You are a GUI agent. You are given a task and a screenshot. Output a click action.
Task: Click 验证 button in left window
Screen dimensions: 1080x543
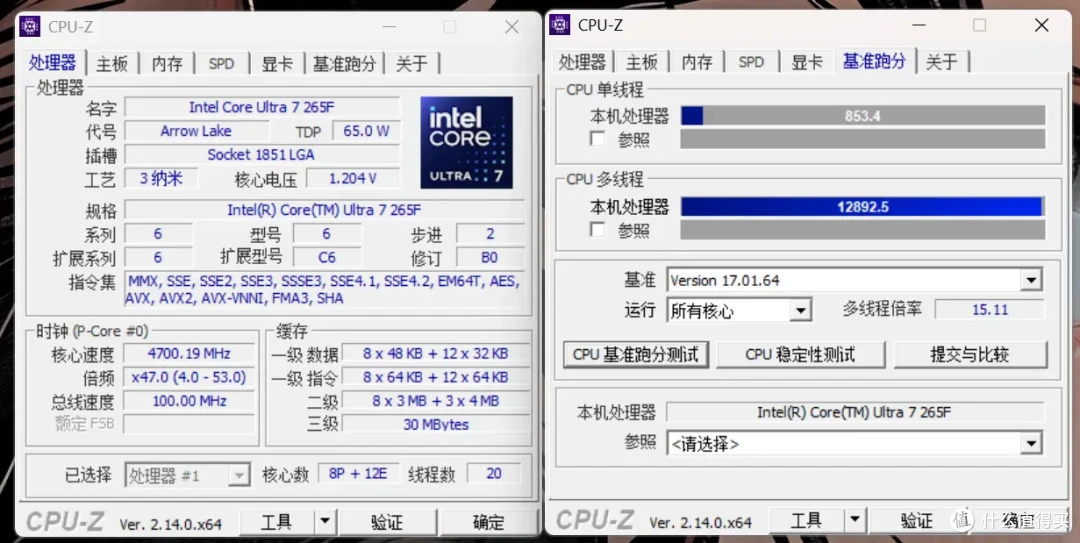(x=386, y=522)
